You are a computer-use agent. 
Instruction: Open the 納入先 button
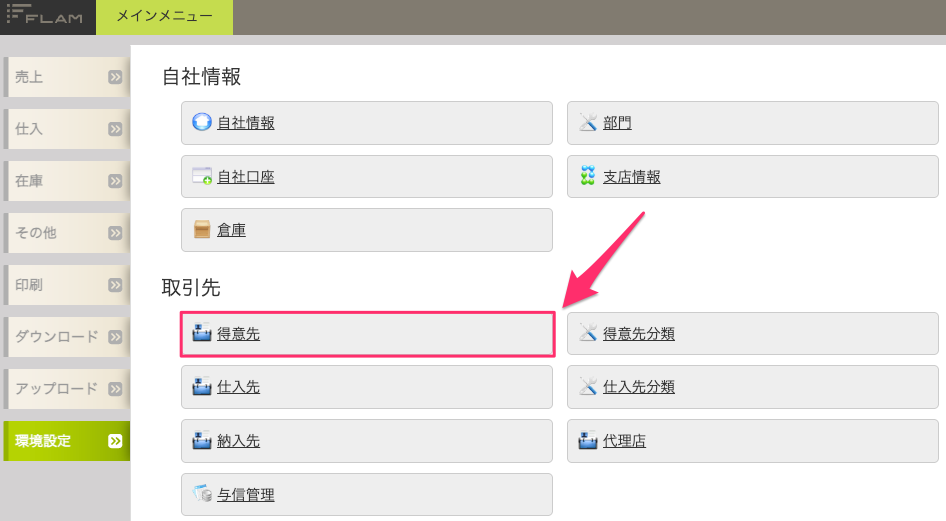[x=367, y=441]
